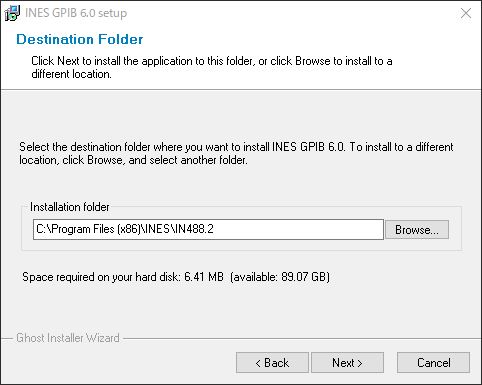Click the Installation folder group label
The height and width of the screenshot is (385, 482).
70,207
